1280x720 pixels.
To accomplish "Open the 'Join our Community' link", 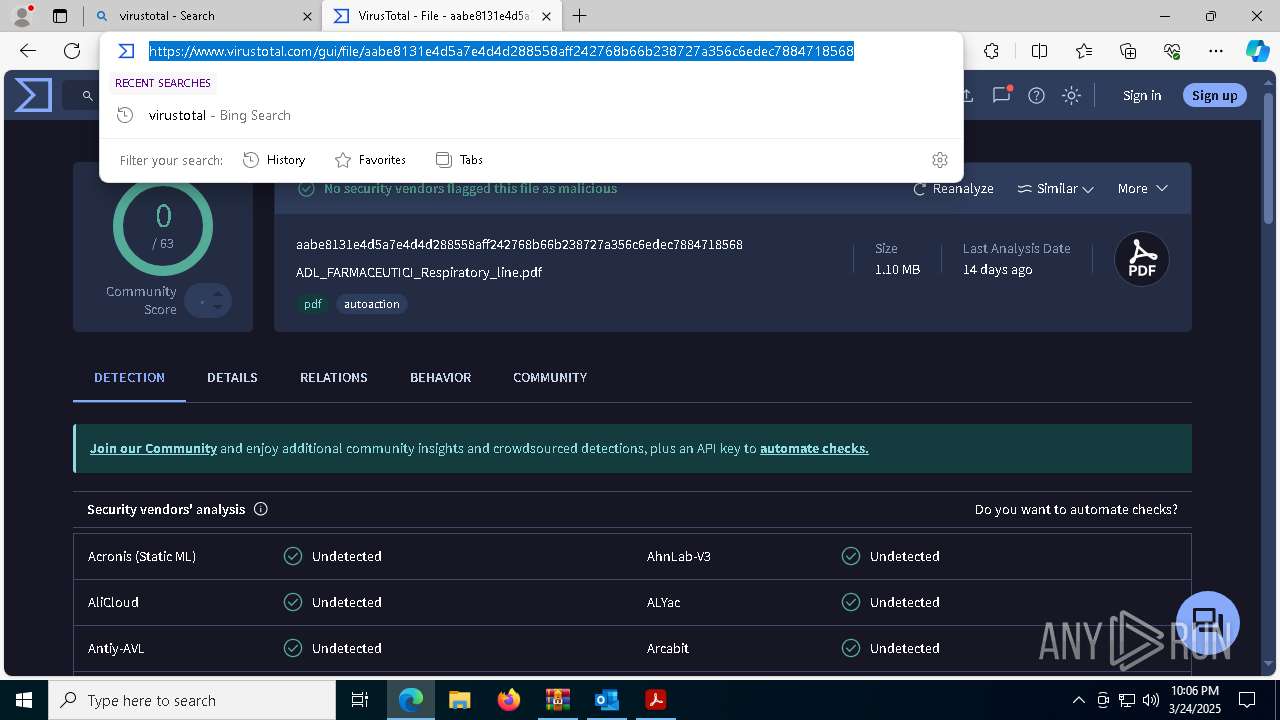I will pyautogui.click(x=153, y=448).
